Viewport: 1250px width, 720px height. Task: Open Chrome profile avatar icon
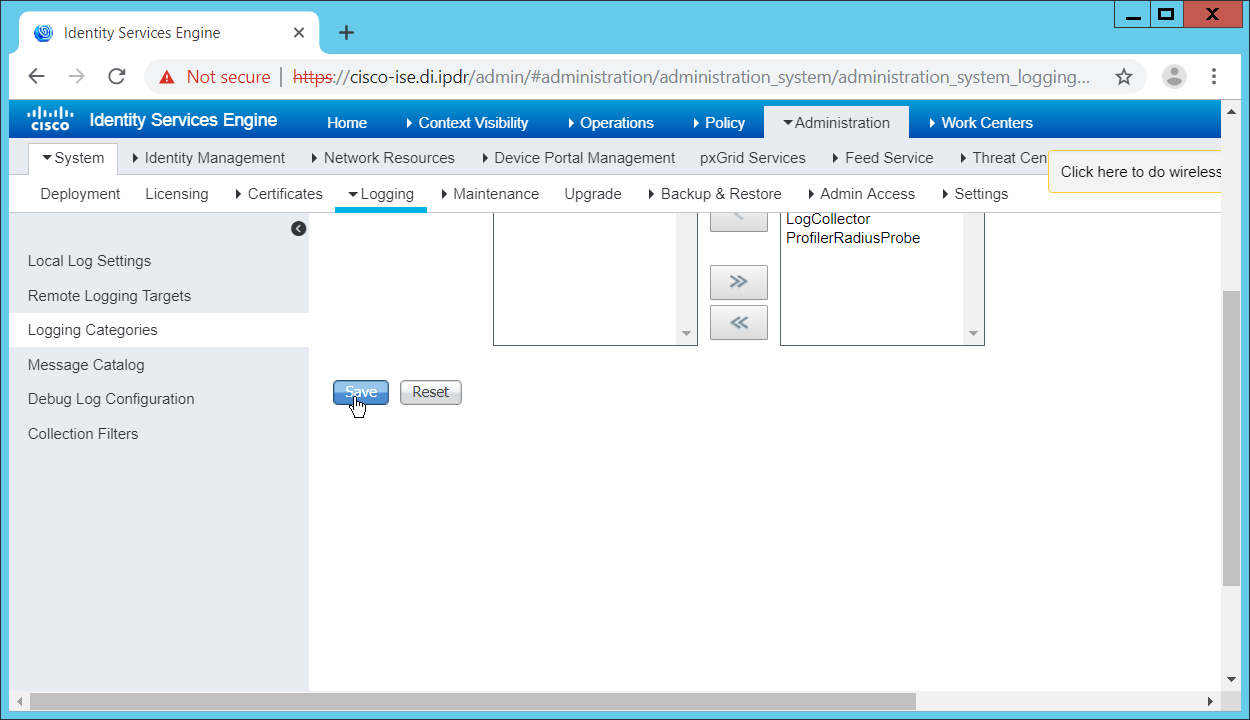[1174, 77]
